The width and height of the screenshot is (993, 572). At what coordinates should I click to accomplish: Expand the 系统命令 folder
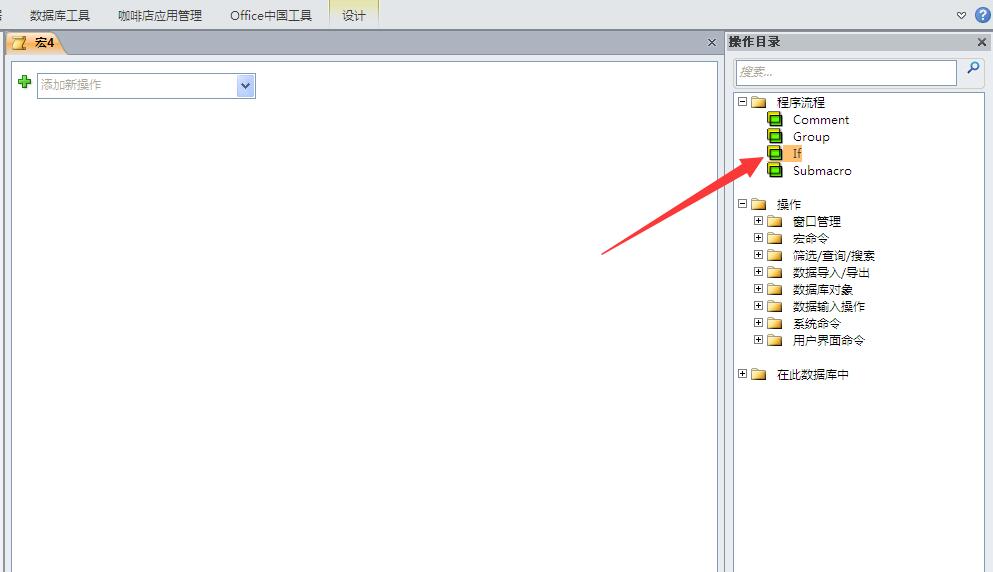[x=758, y=323]
